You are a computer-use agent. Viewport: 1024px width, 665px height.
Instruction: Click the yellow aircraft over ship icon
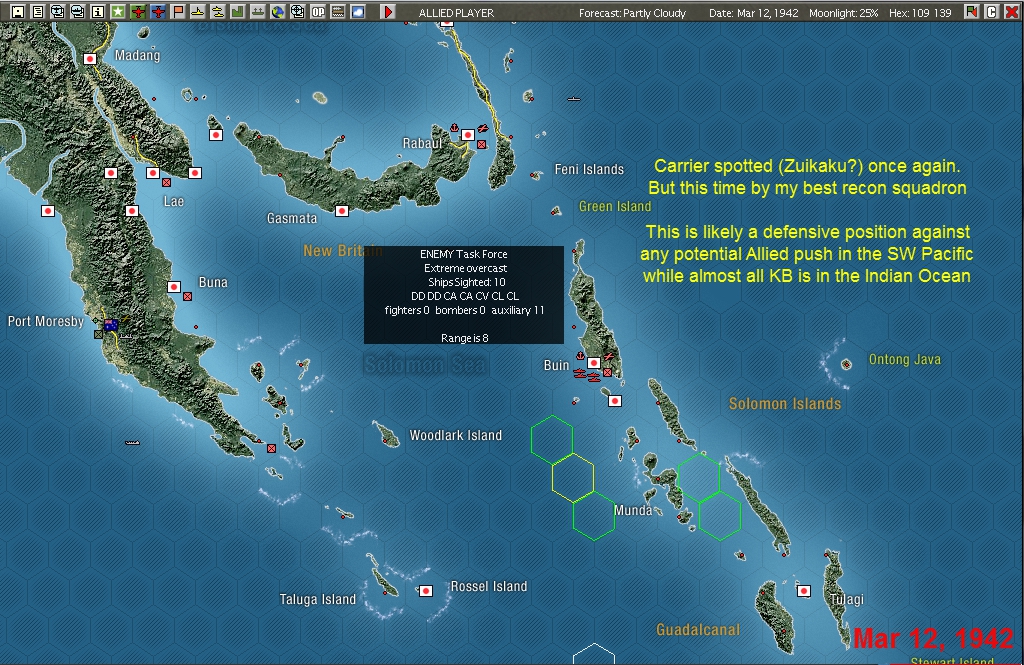click(x=217, y=12)
